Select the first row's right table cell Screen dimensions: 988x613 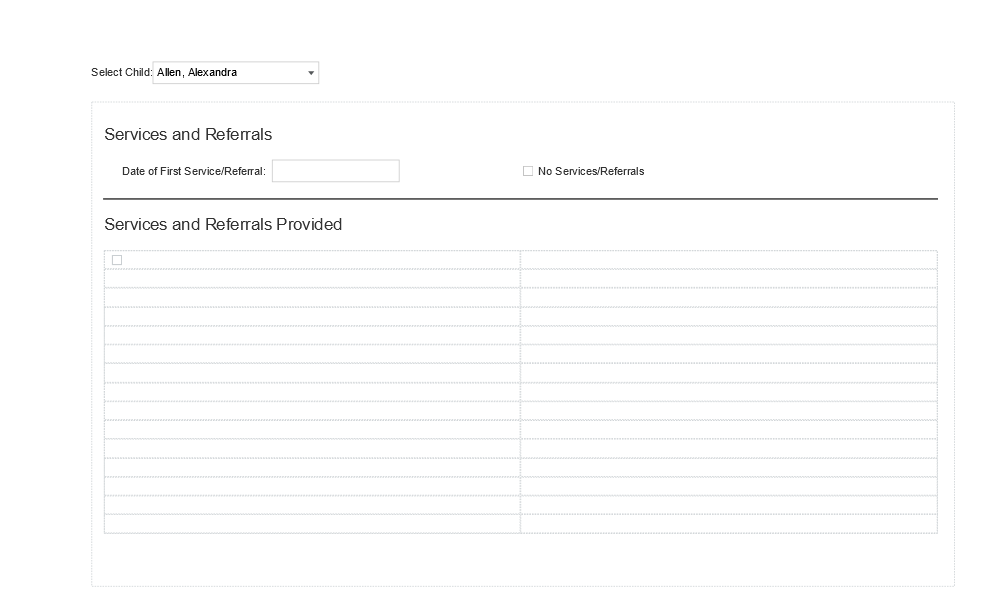coord(728,260)
